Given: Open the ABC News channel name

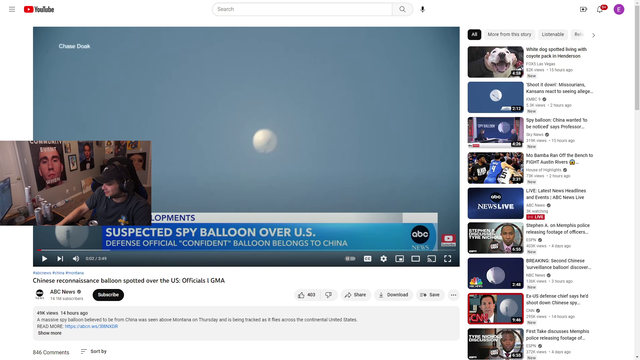Looking at the screenshot, I should click(62, 291).
